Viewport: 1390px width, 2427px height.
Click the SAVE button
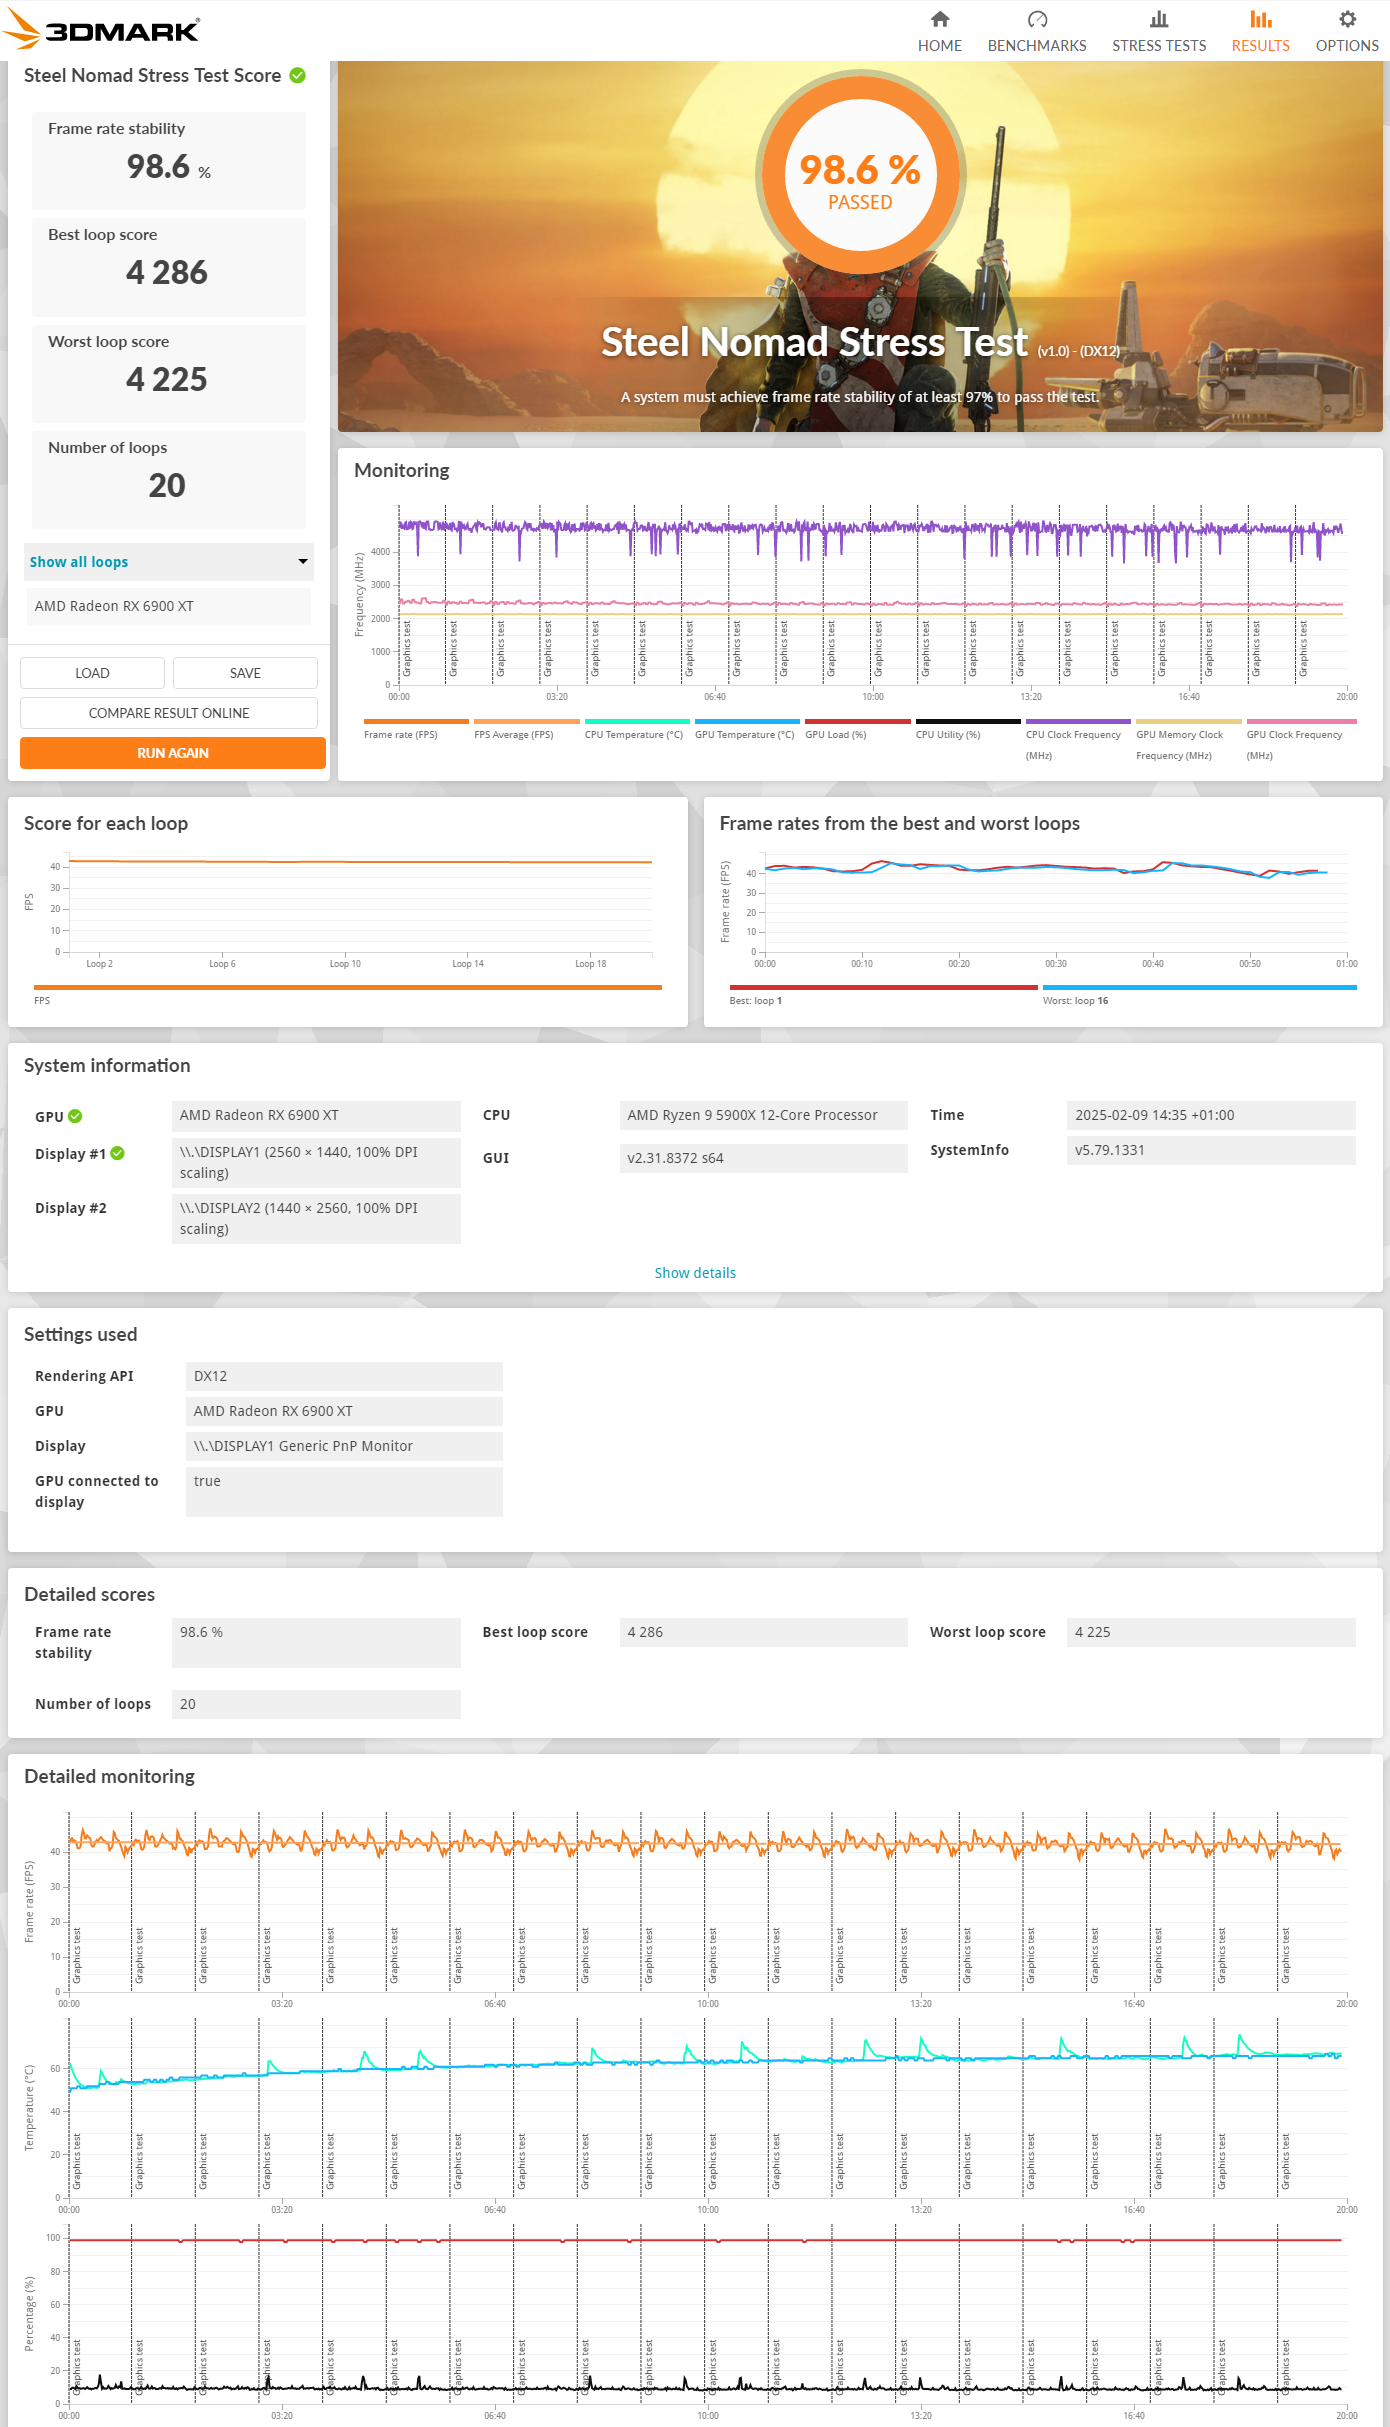[x=245, y=673]
